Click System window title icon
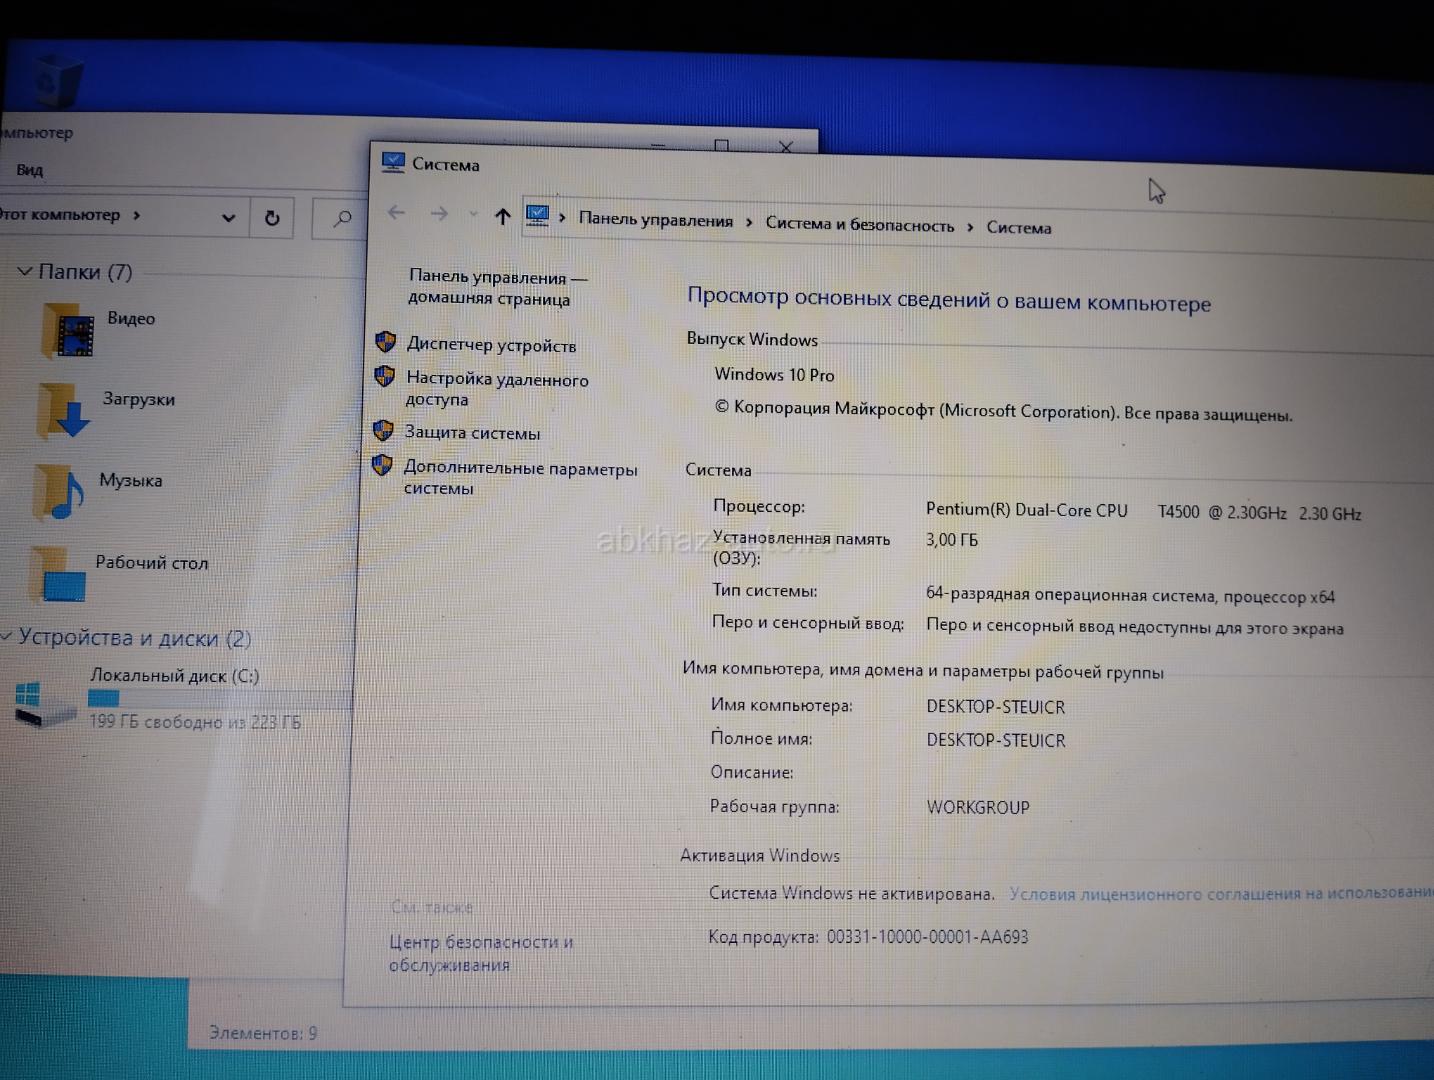The height and width of the screenshot is (1080, 1434). pos(393,162)
